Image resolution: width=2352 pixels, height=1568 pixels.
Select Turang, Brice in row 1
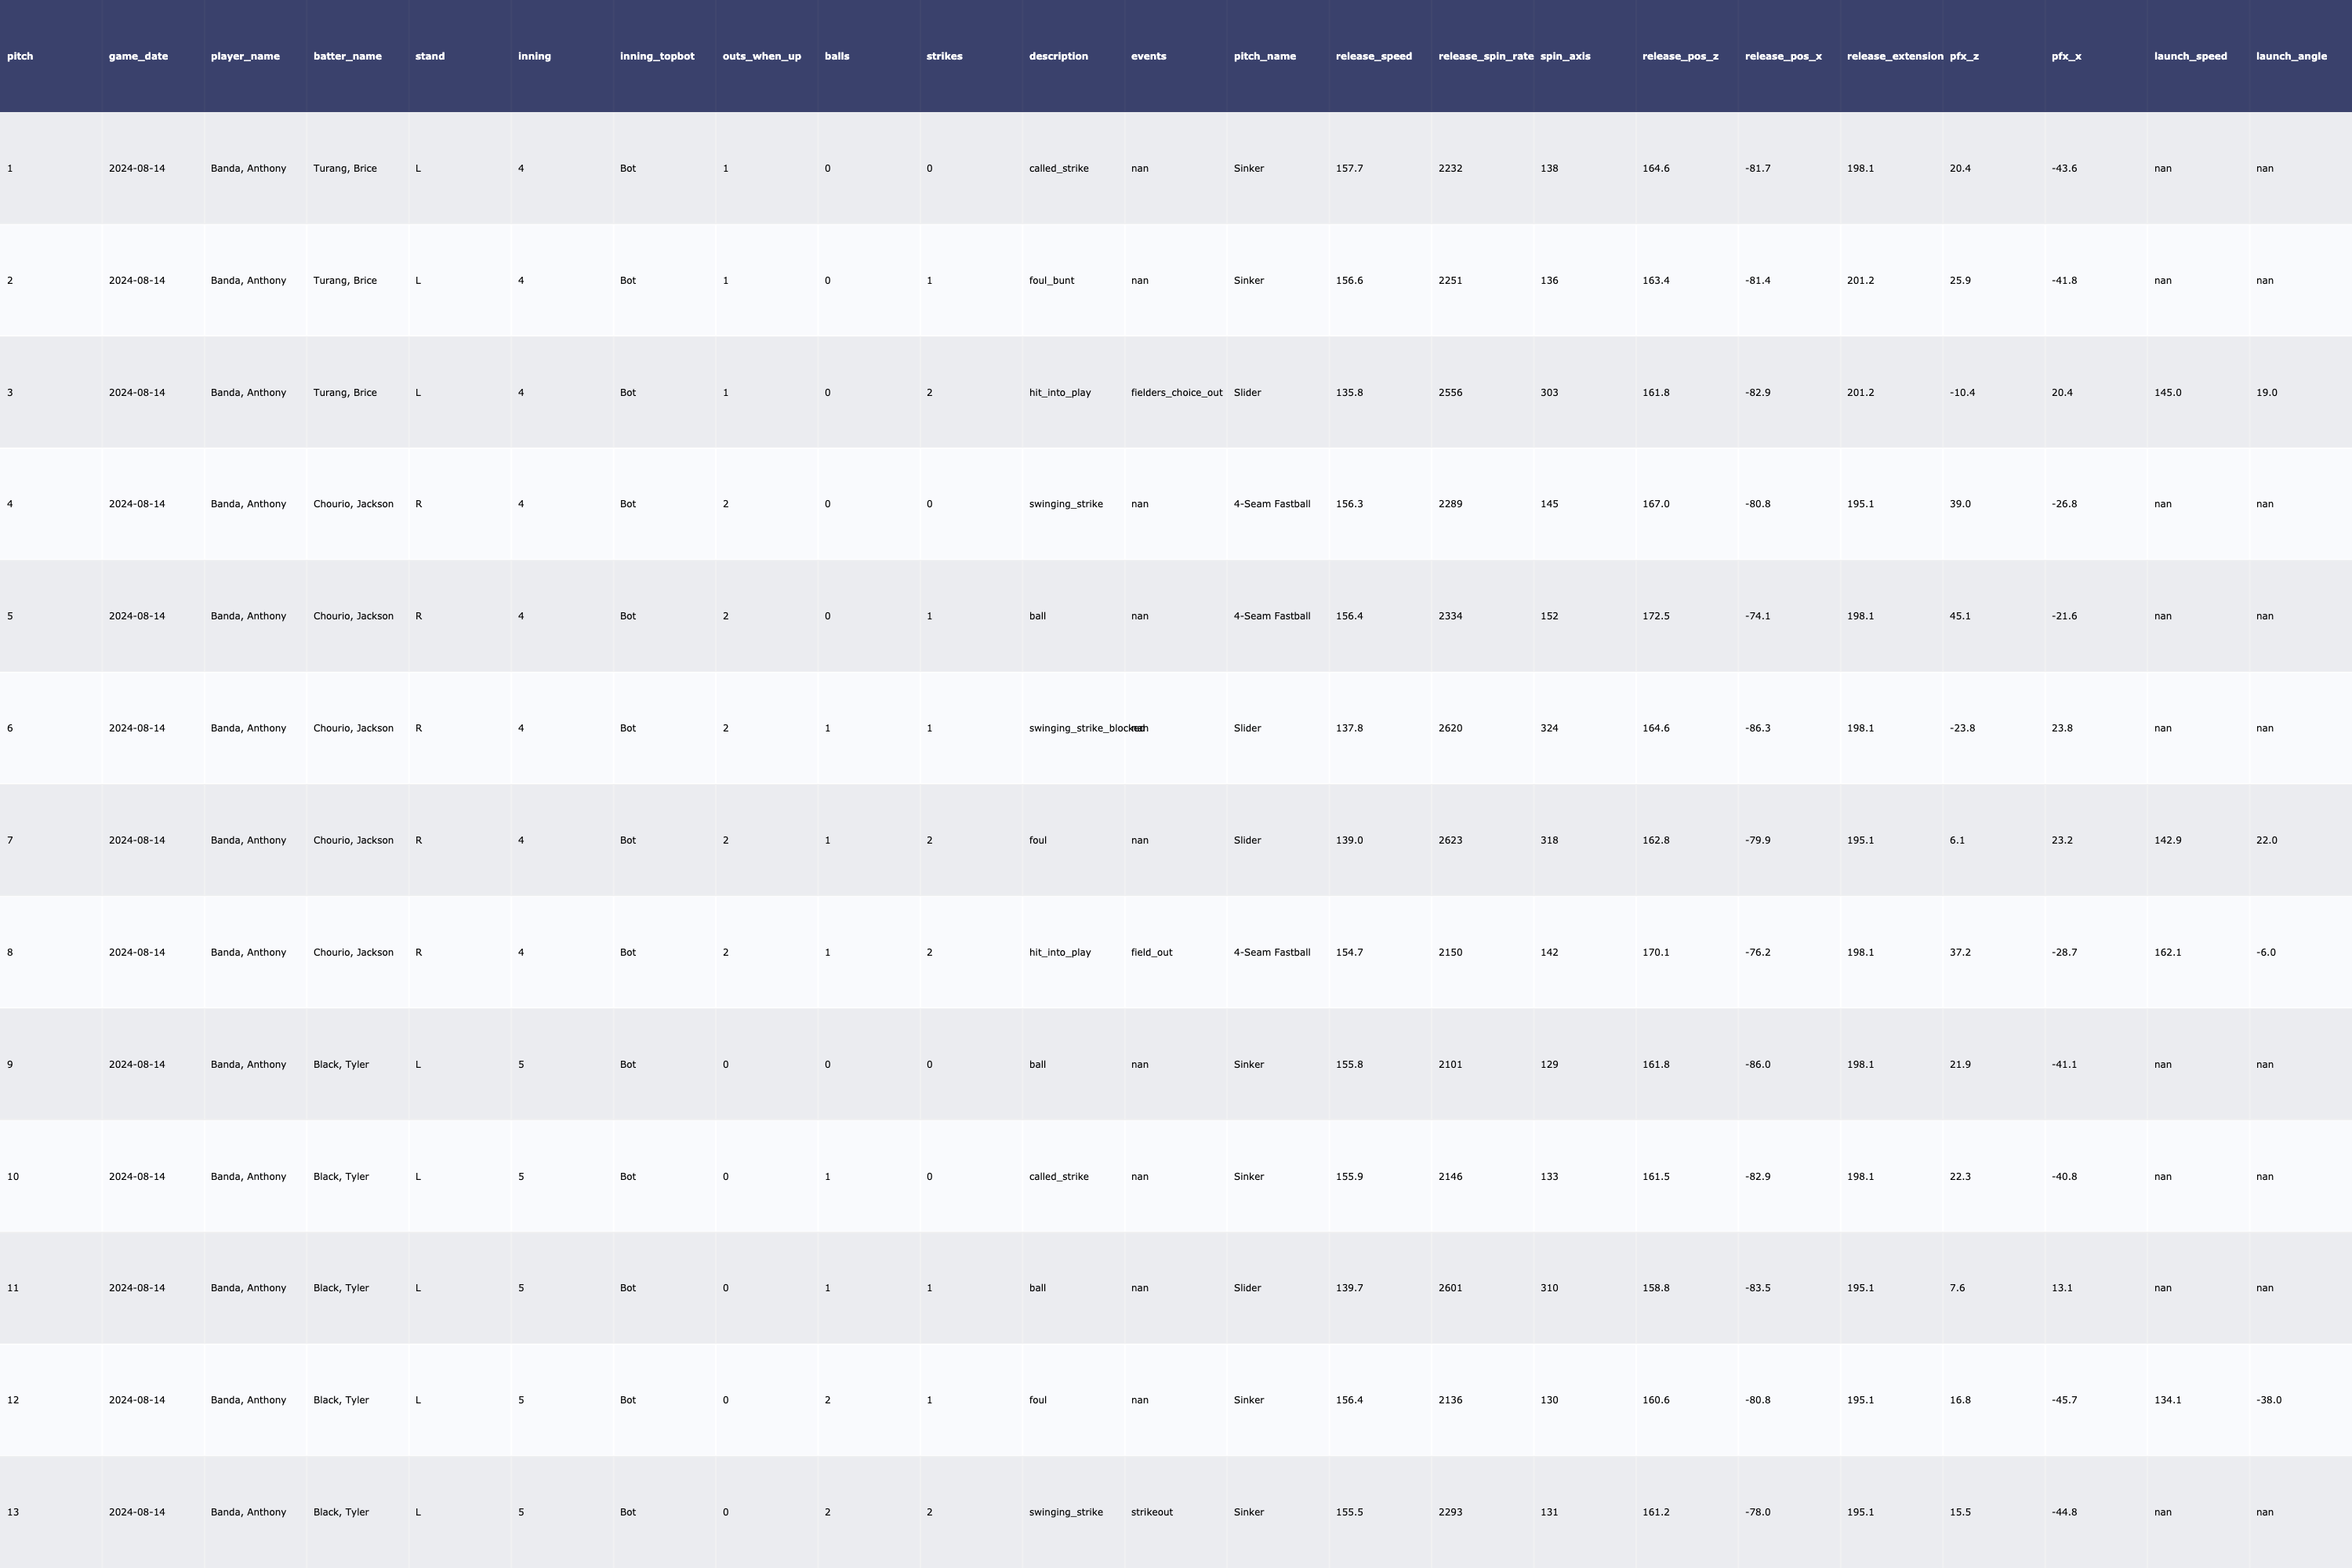coord(345,169)
